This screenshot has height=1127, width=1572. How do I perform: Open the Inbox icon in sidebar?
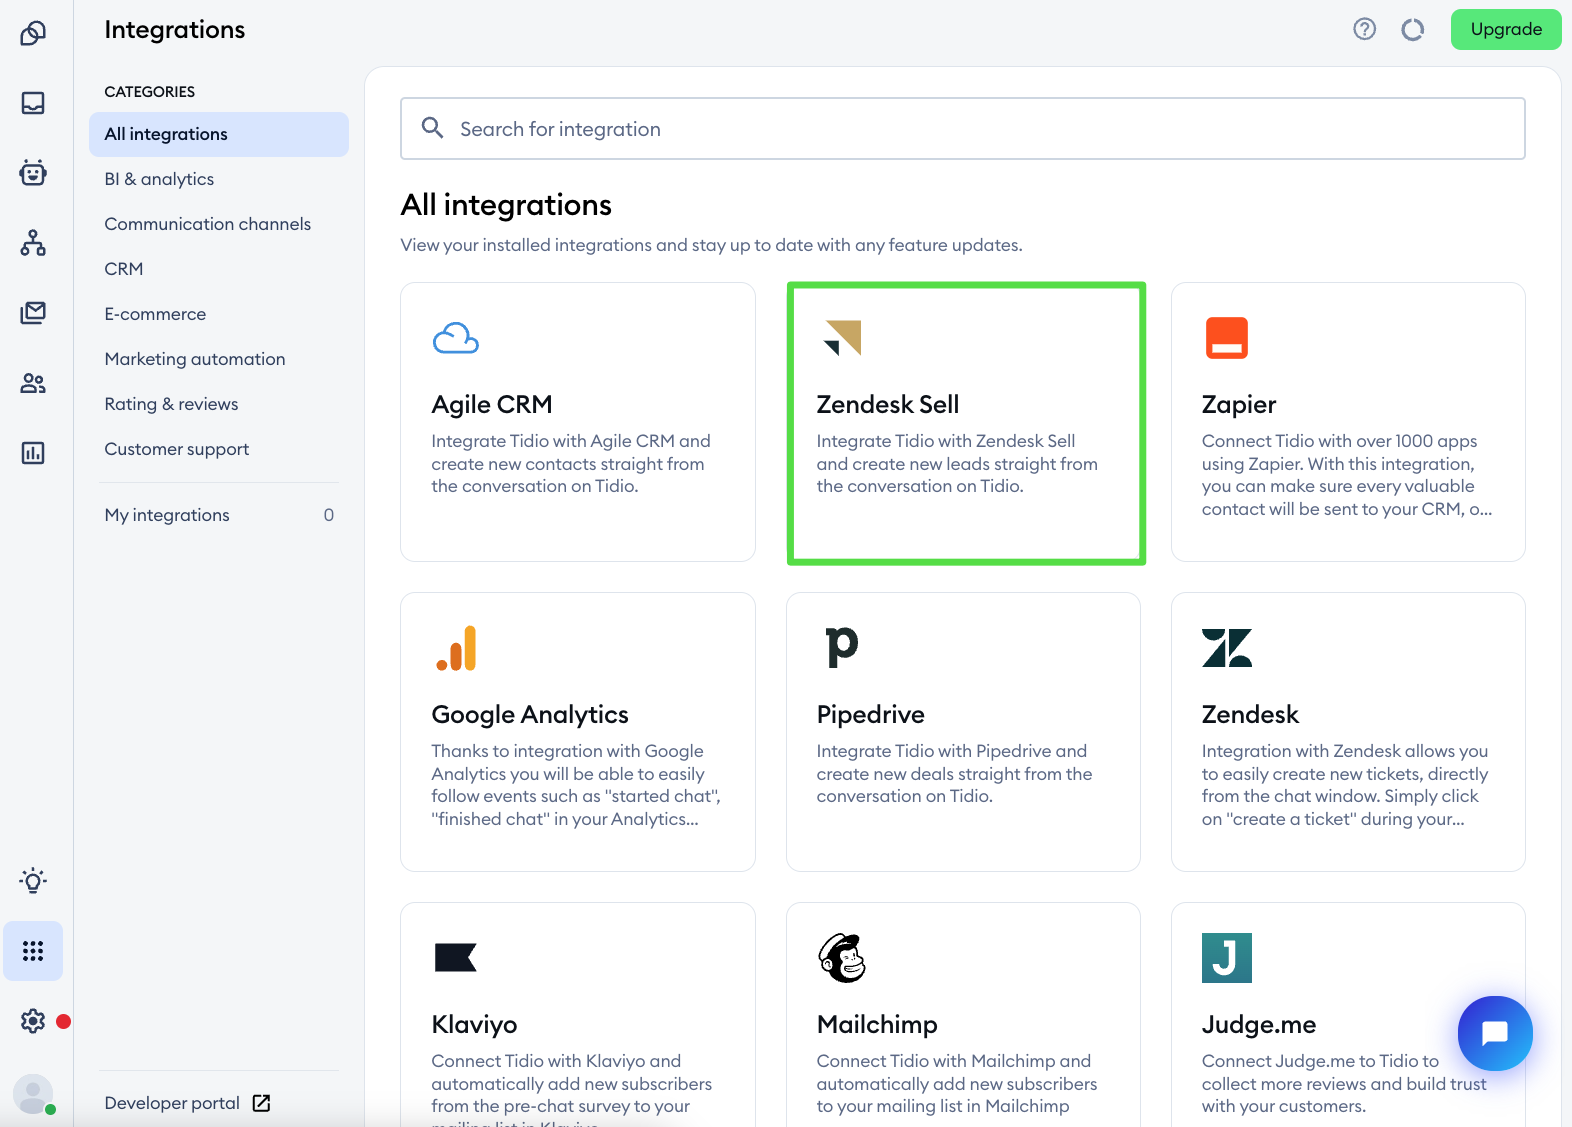(x=33, y=103)
